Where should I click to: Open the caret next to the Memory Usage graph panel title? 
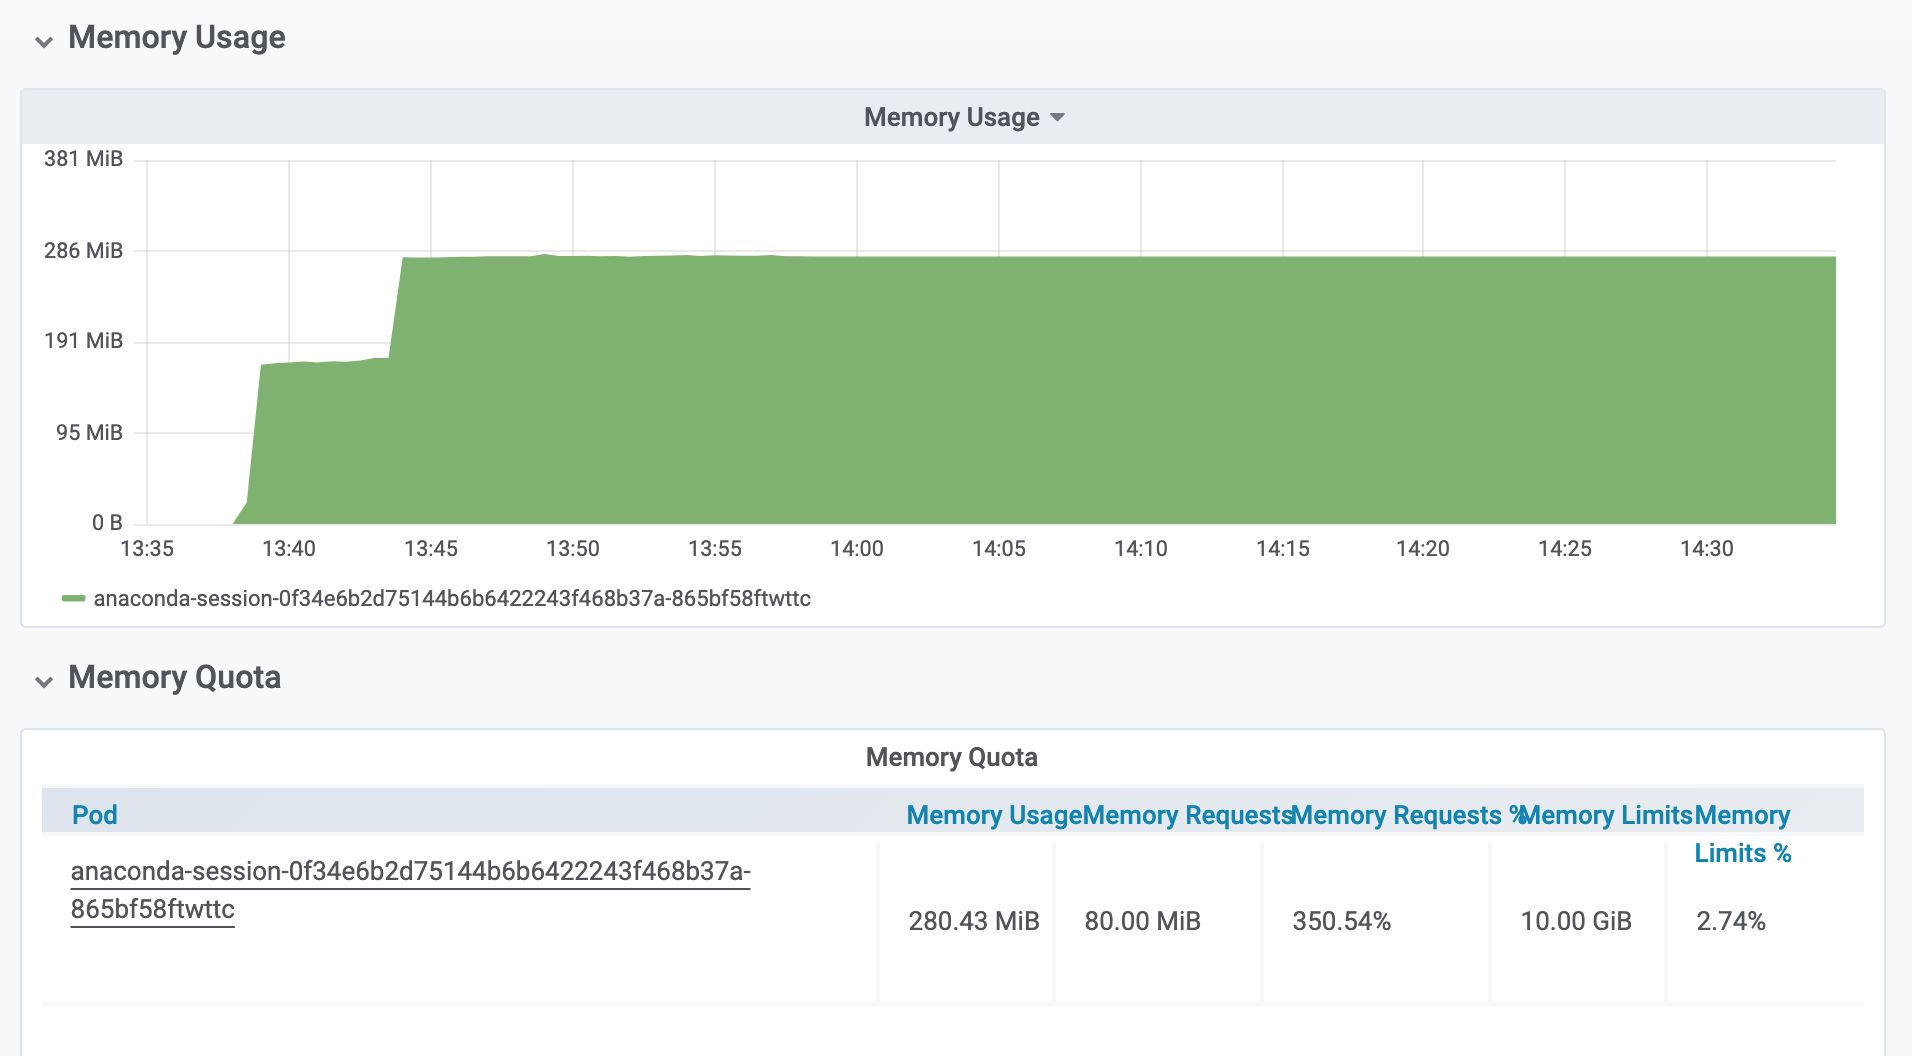1057,118
